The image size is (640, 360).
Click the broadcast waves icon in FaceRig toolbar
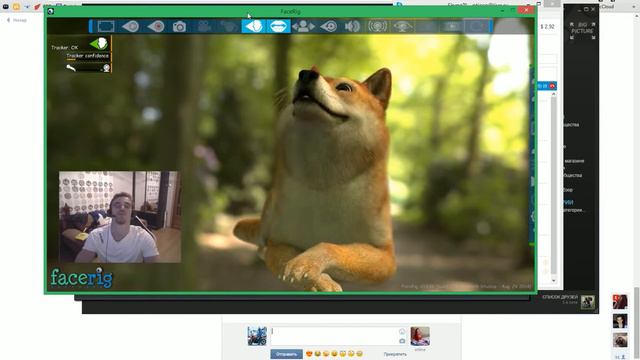pos(378,27)
